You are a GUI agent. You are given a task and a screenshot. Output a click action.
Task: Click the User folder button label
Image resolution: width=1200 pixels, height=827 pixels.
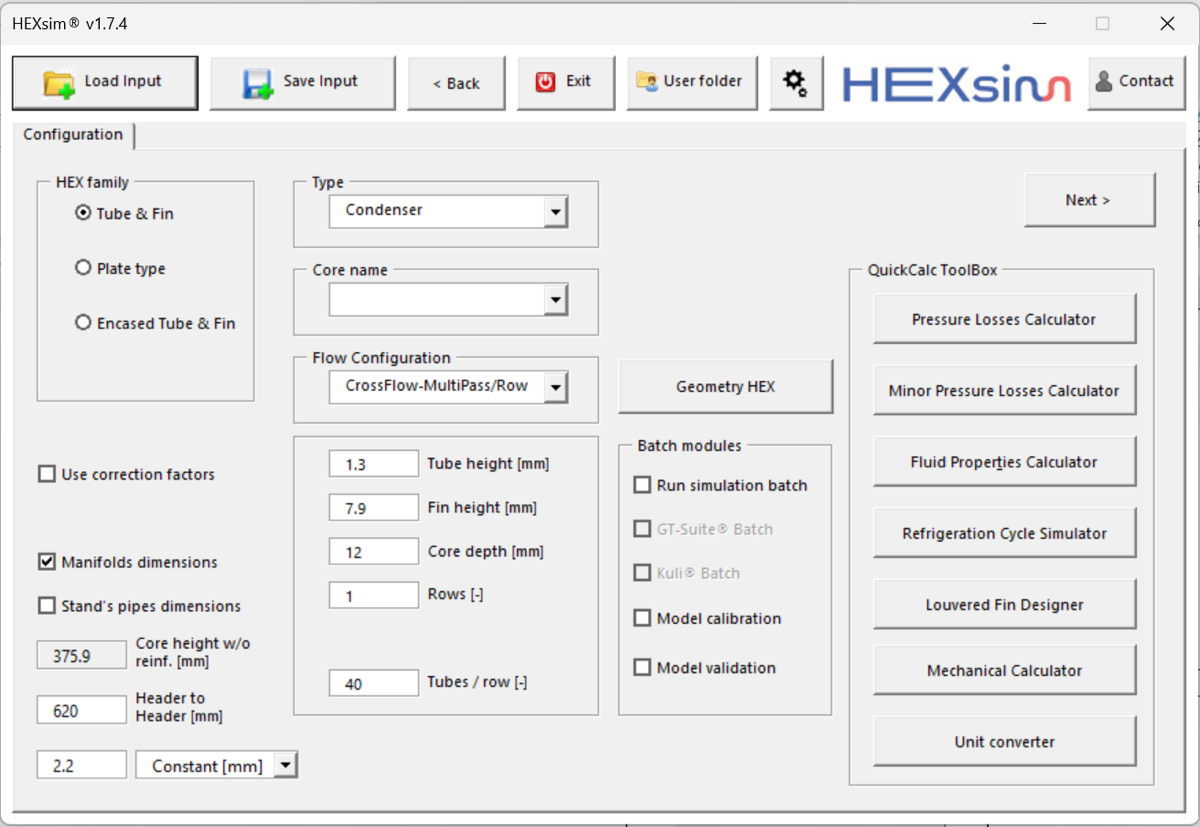[x=703, y=81]
